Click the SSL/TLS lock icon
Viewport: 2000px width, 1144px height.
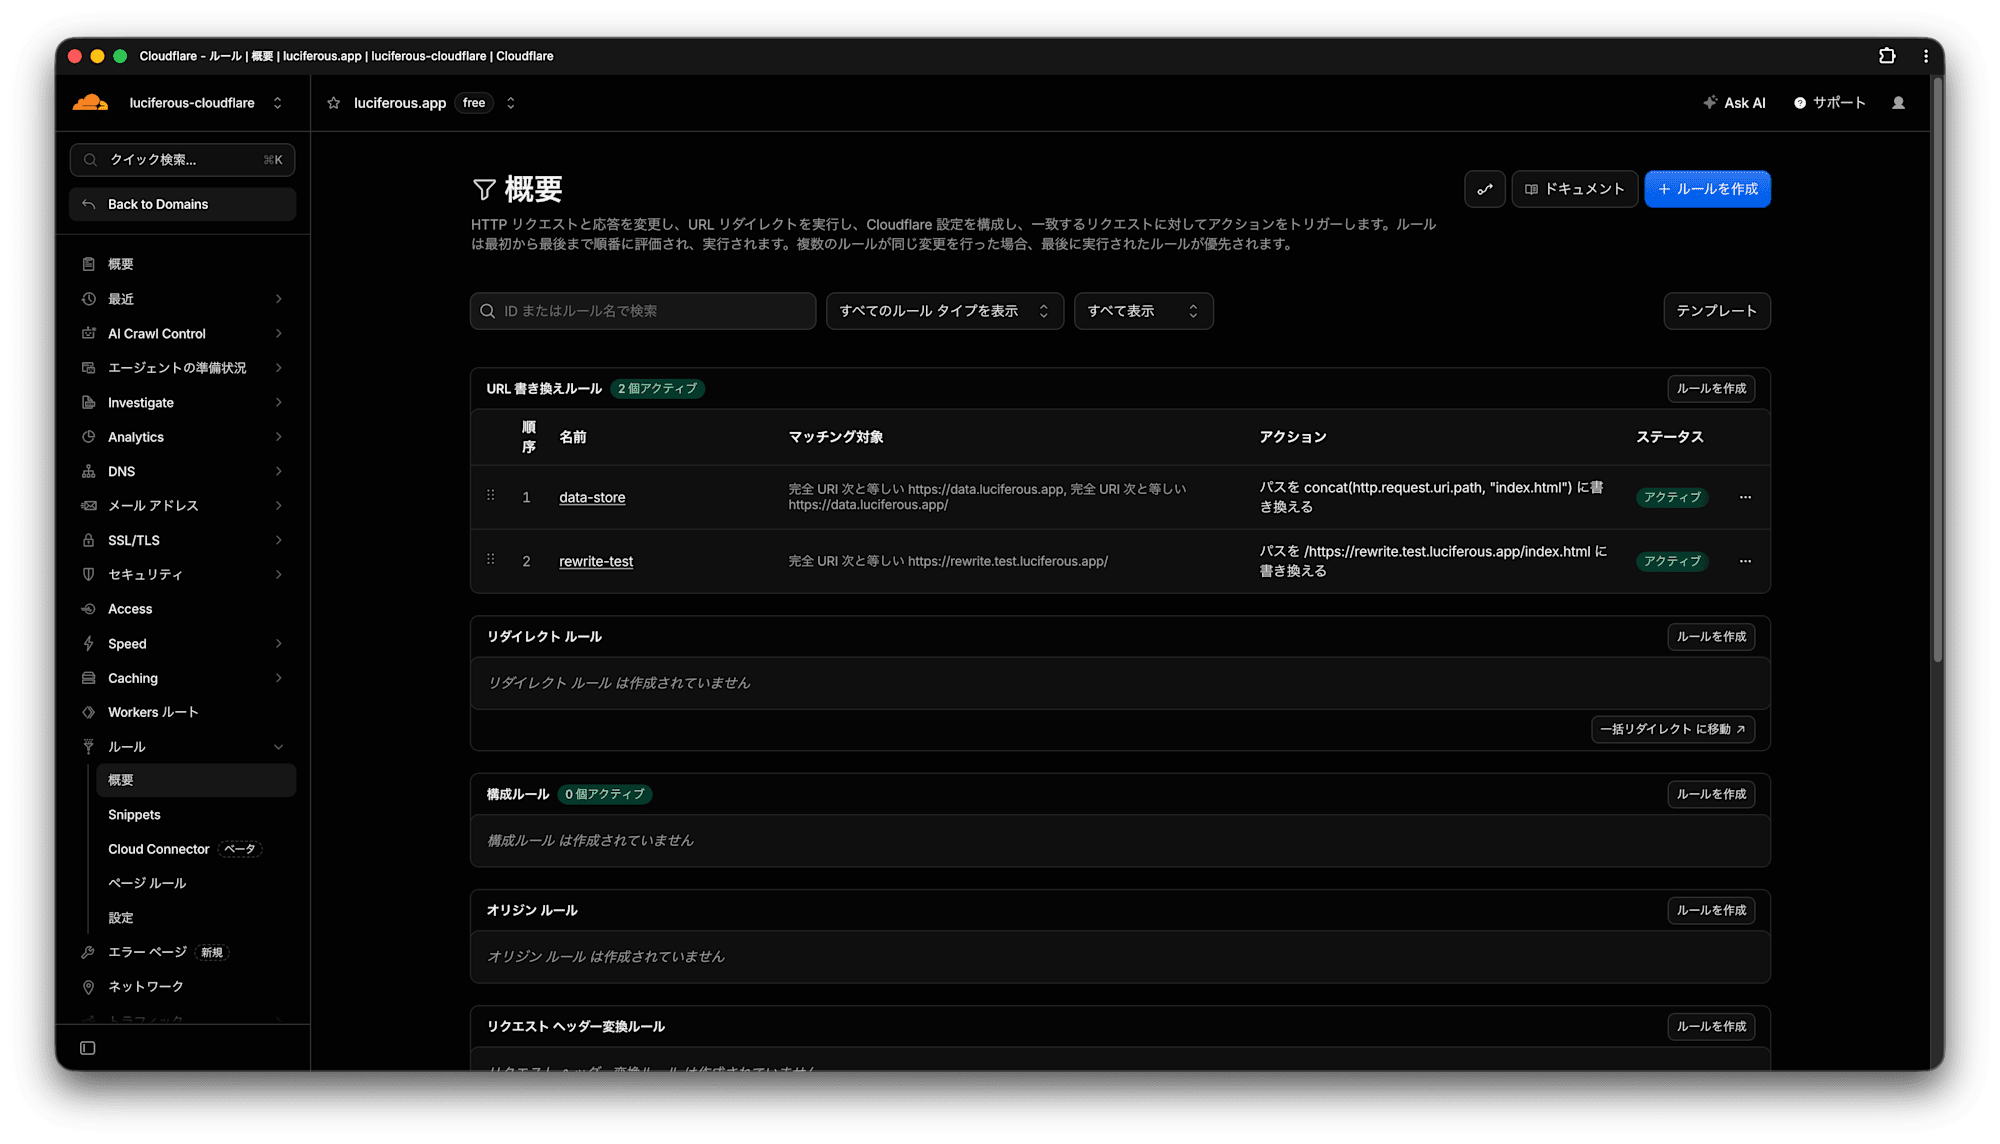point(89,540)
